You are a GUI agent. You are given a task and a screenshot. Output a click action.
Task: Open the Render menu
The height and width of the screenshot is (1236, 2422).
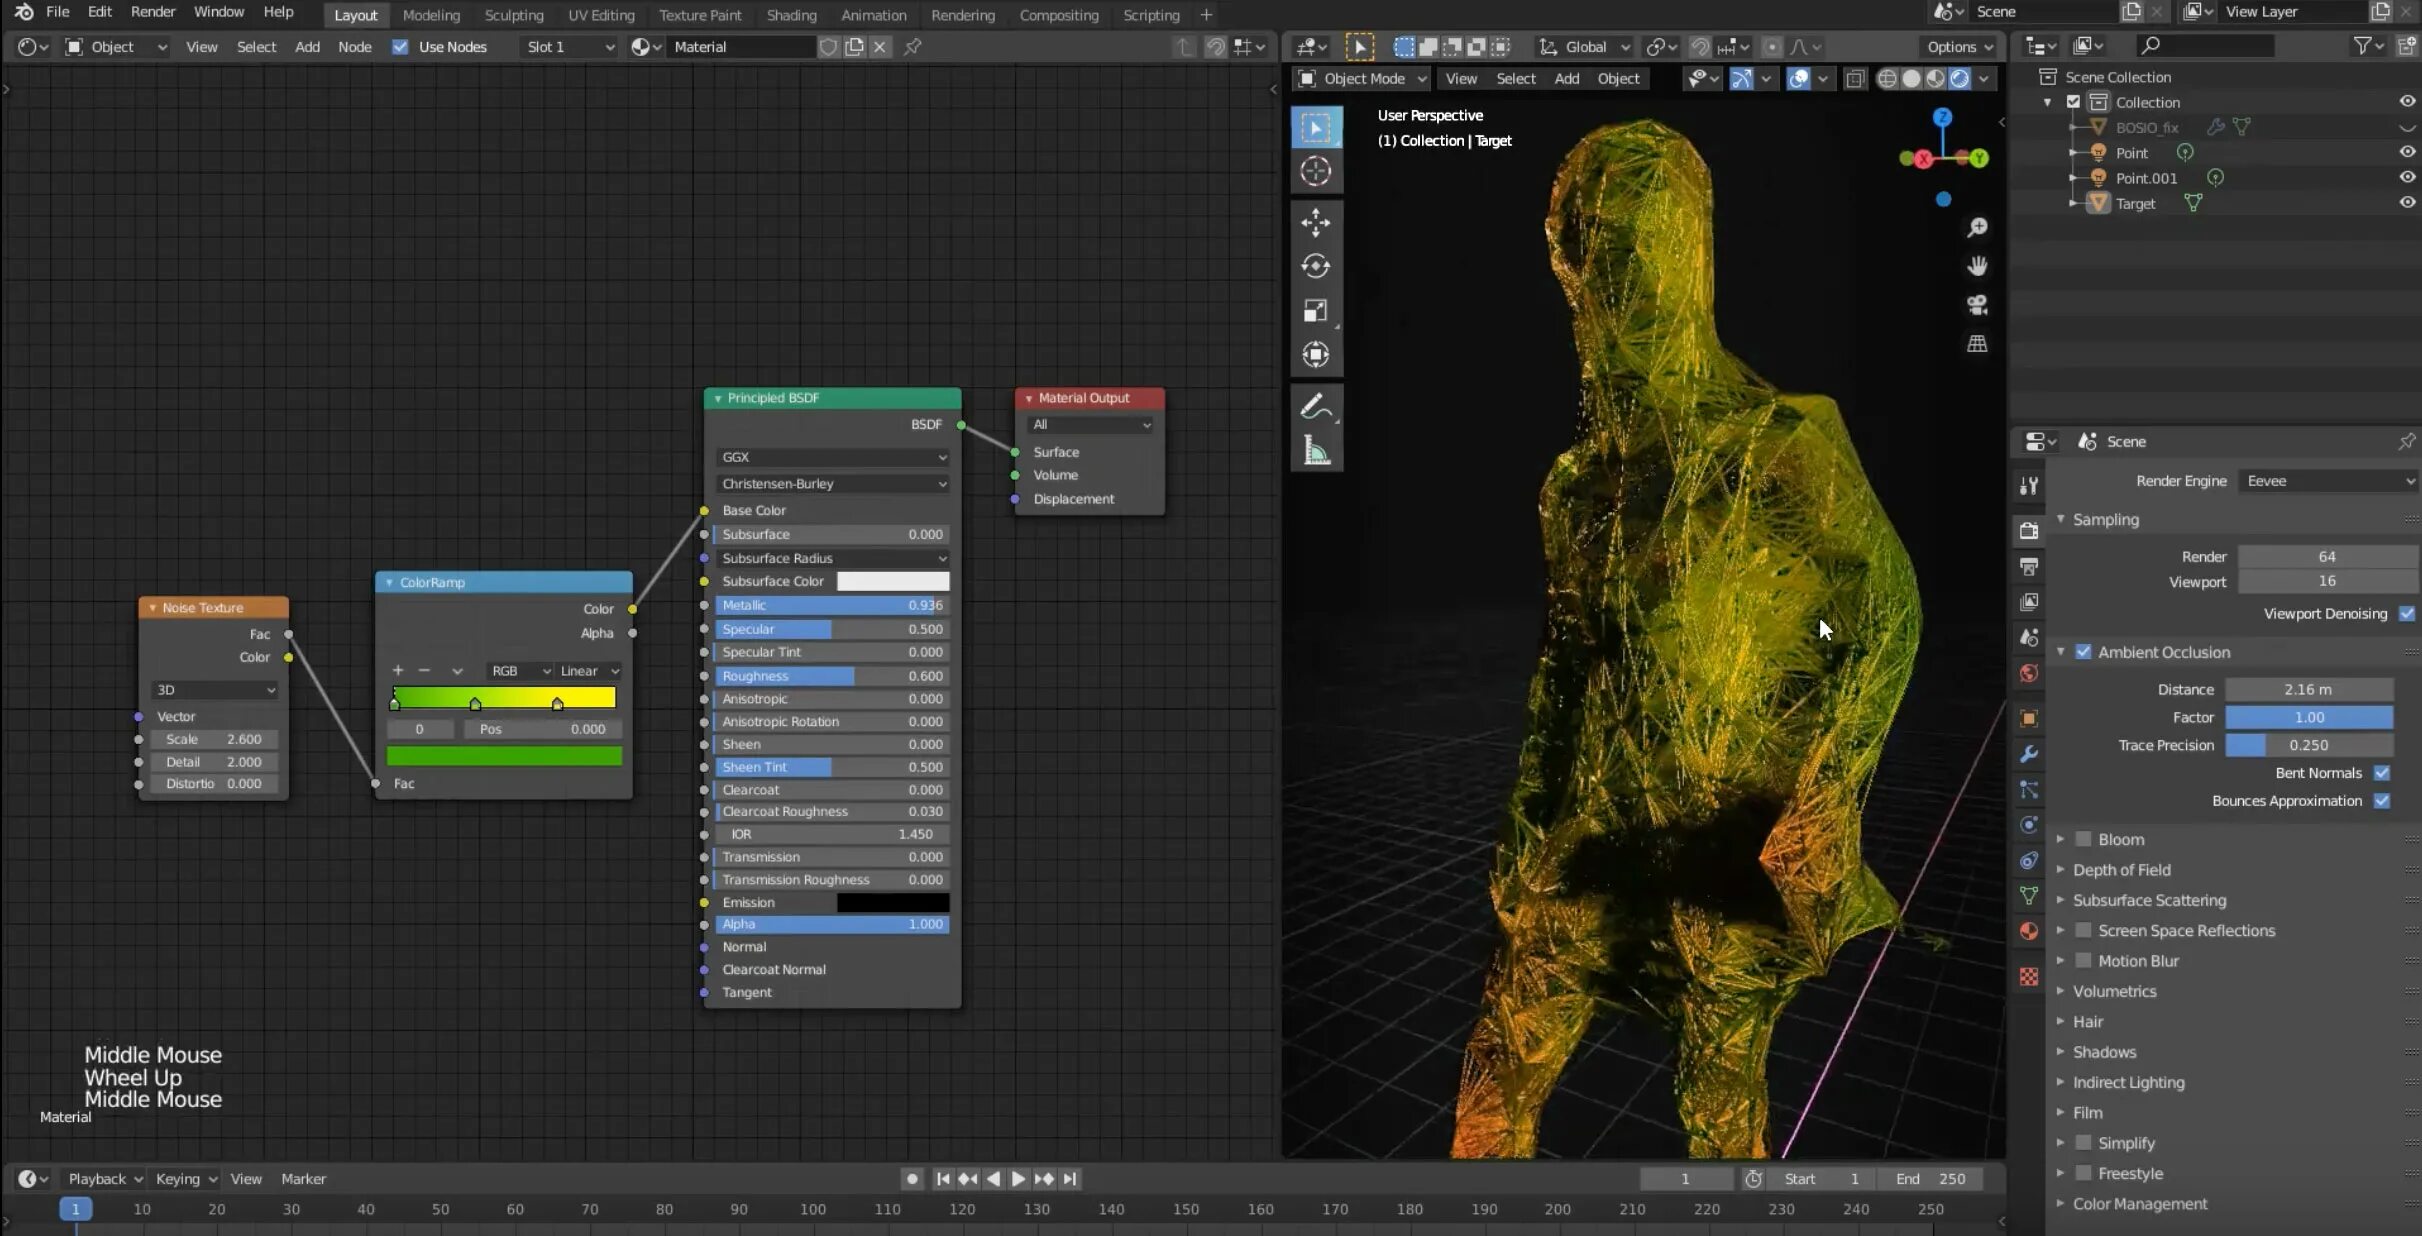[152, 12]
